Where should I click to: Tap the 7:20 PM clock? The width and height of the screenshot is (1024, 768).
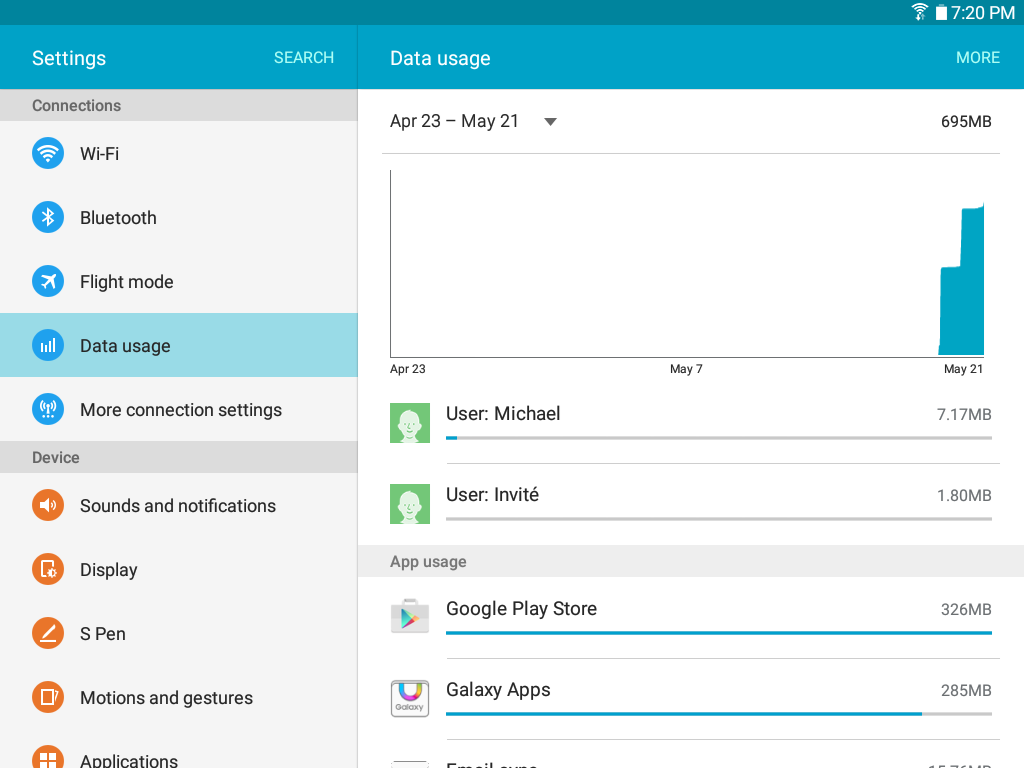(983, 12)
